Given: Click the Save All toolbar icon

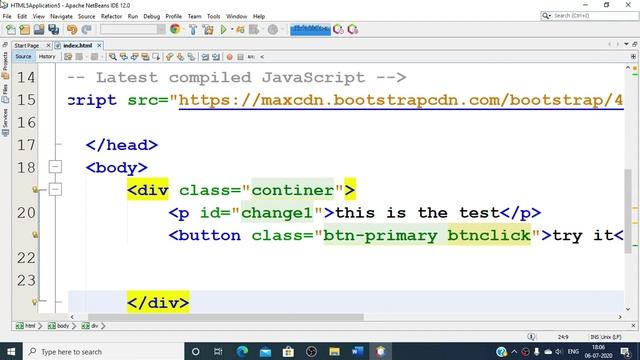Looking at the screenshot, I should pyautogui.click(x=53, y=29).
